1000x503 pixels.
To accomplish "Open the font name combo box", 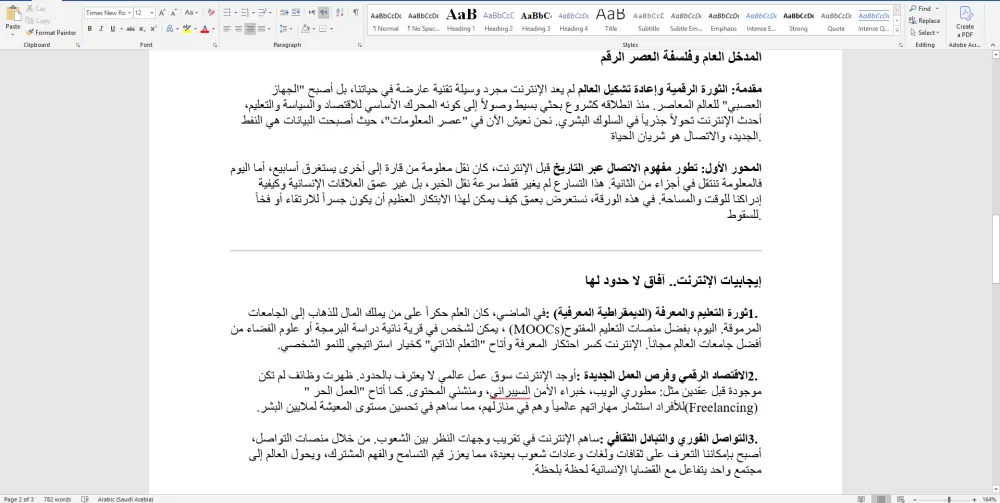I will pyautogui.click(x=108, y=13).
